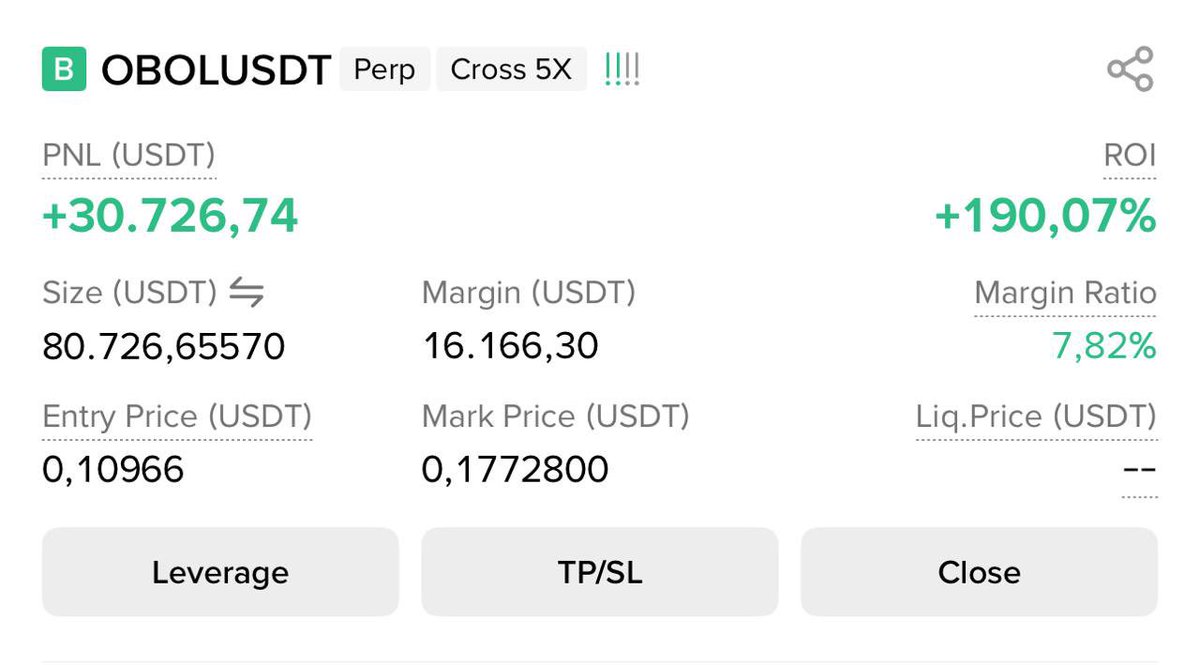Click the +30.726,74 PNL value
The image size is (1200, 665).
point(170,215)
